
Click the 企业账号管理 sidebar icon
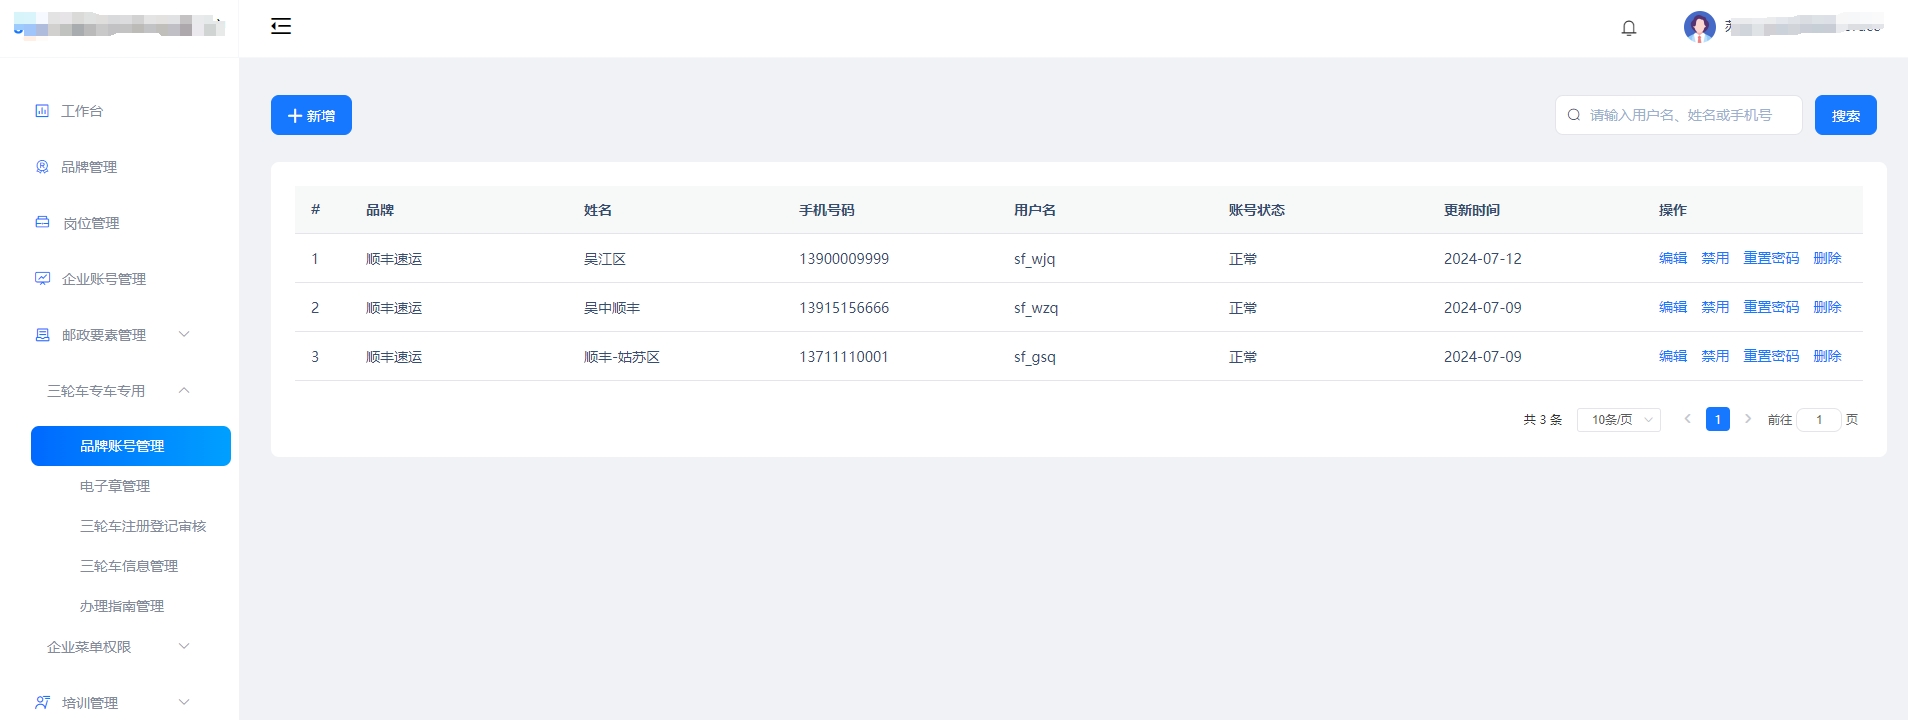[42, 279]
